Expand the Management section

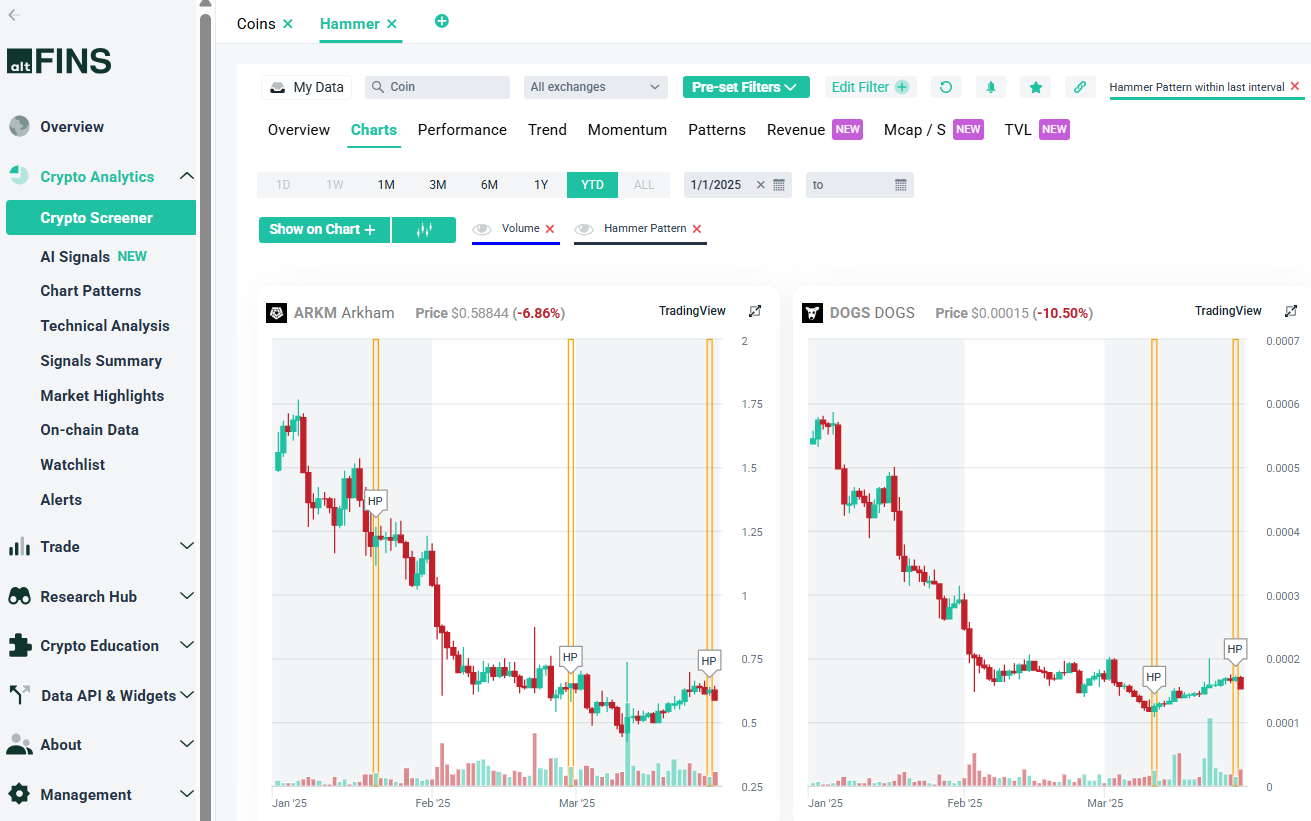pyautogui.click(x=186, y=794)
